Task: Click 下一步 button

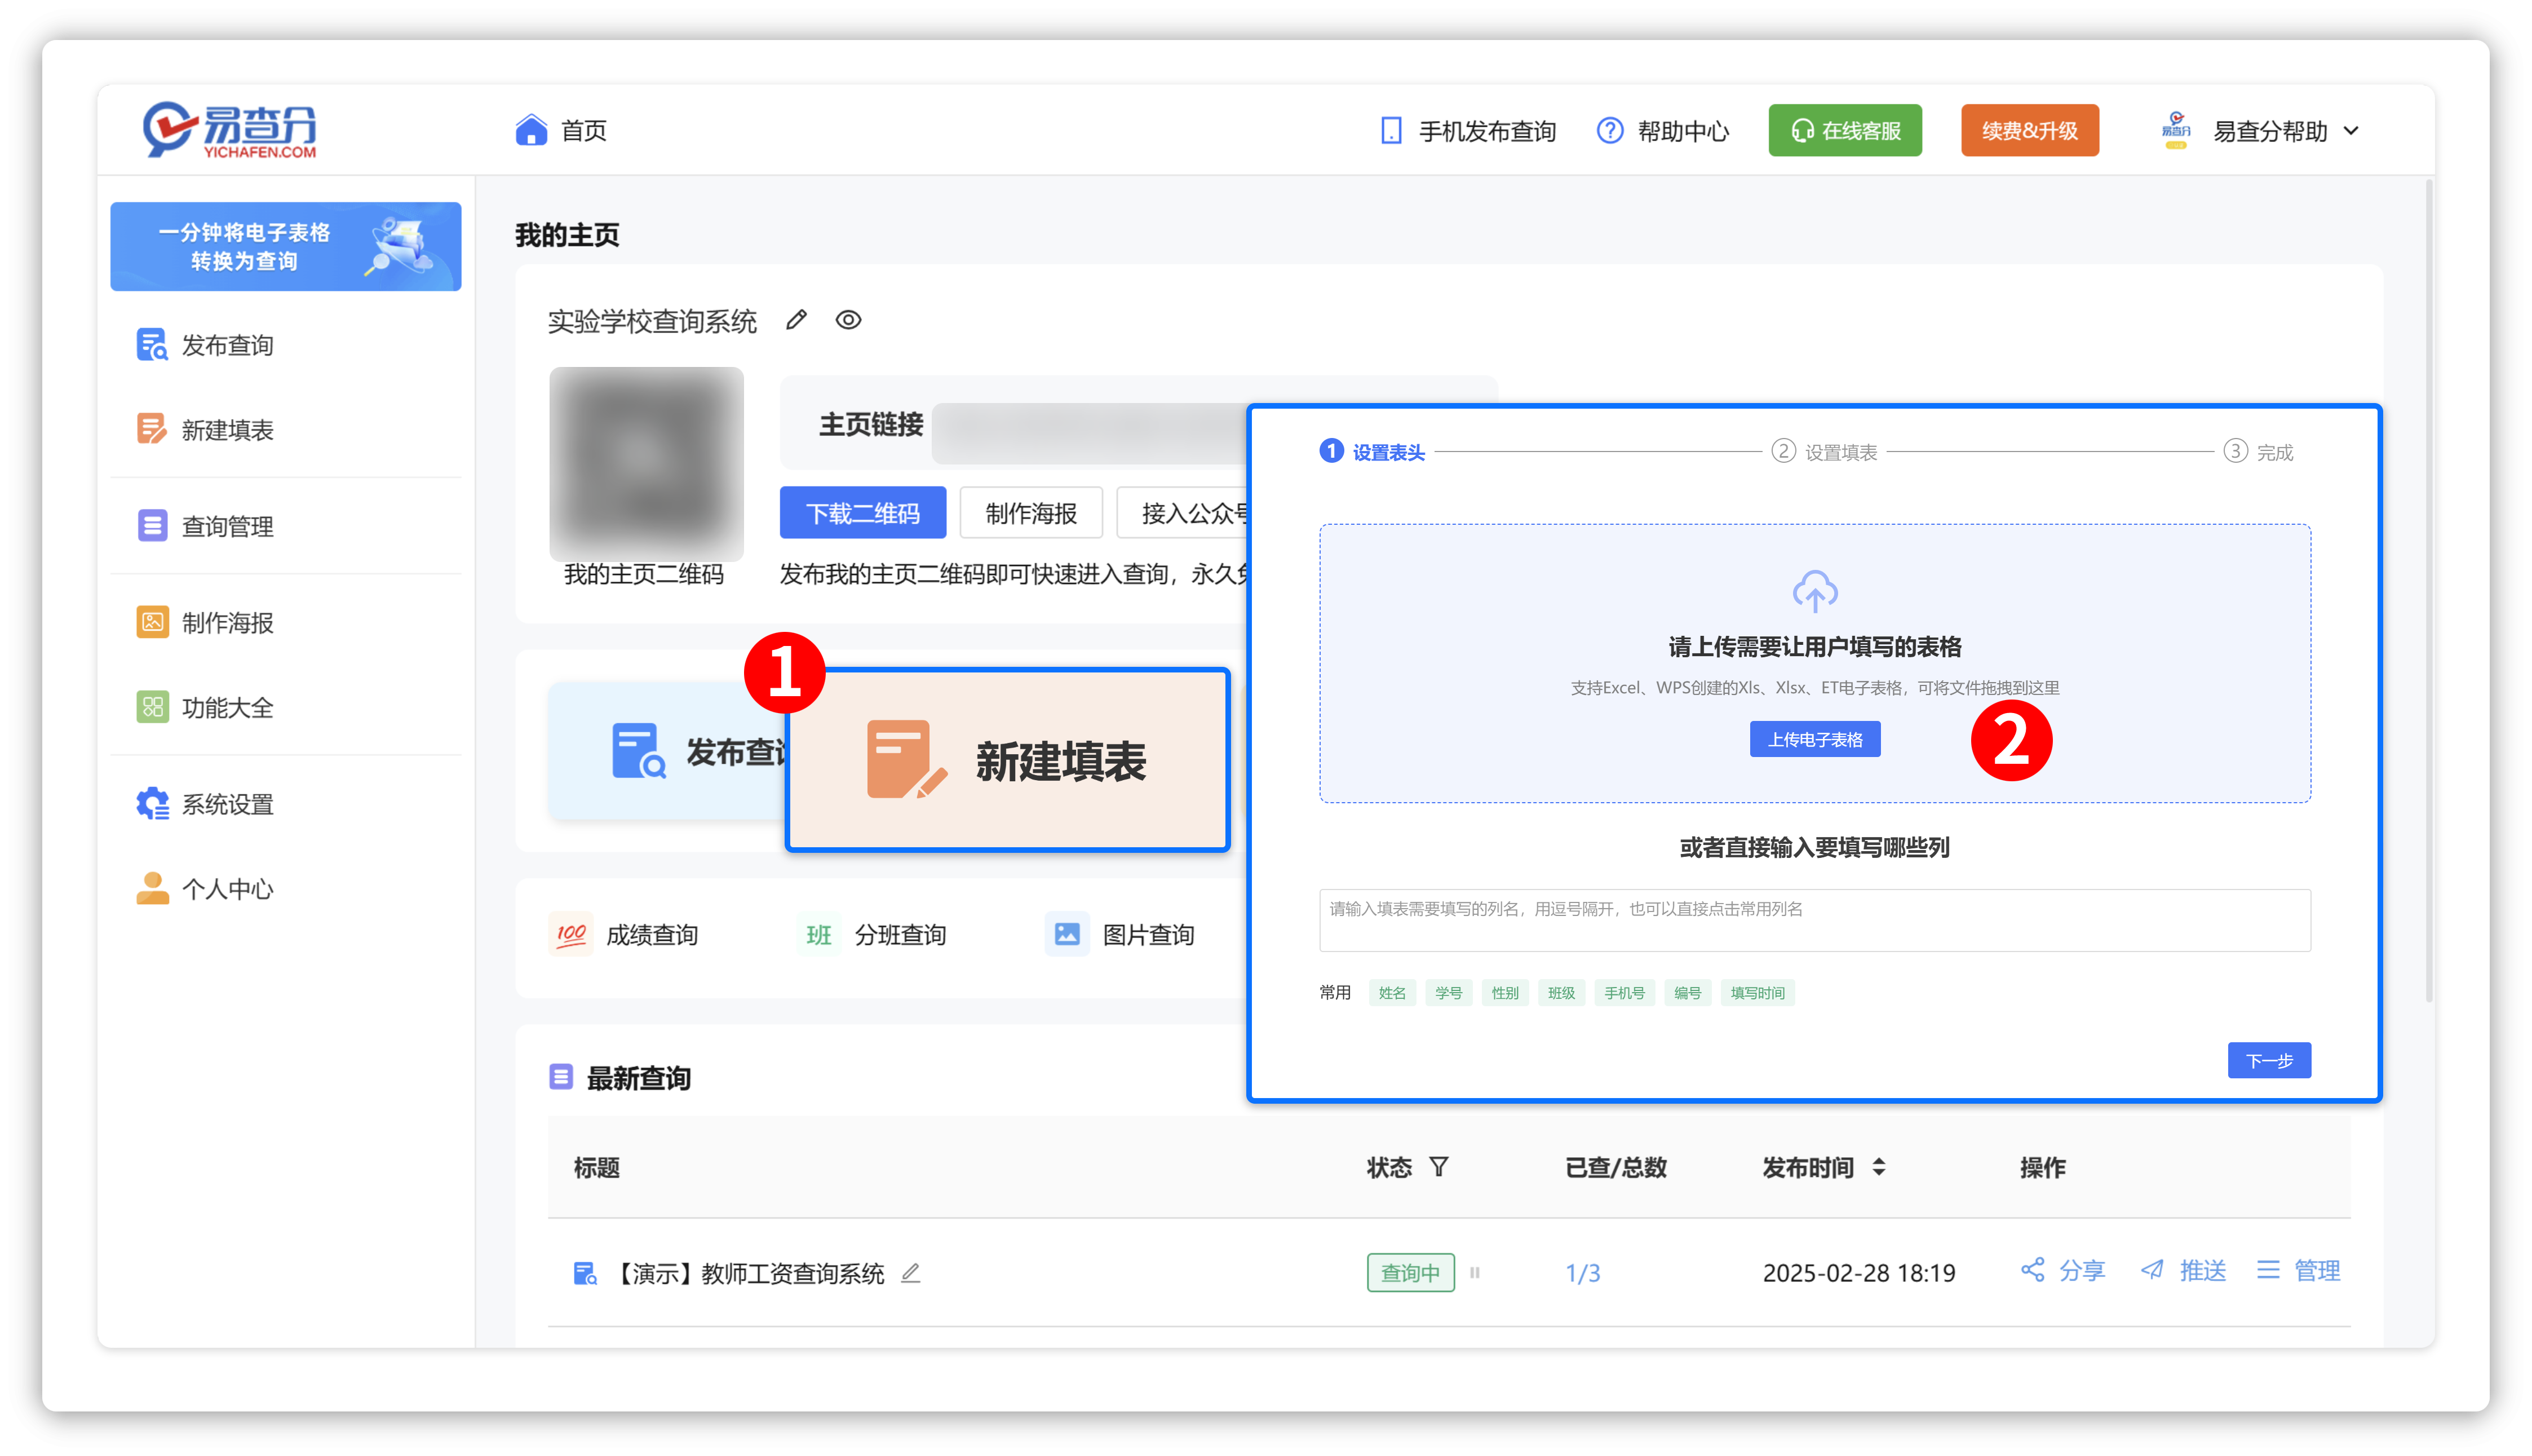Action: click(x=2269, y=1060)
